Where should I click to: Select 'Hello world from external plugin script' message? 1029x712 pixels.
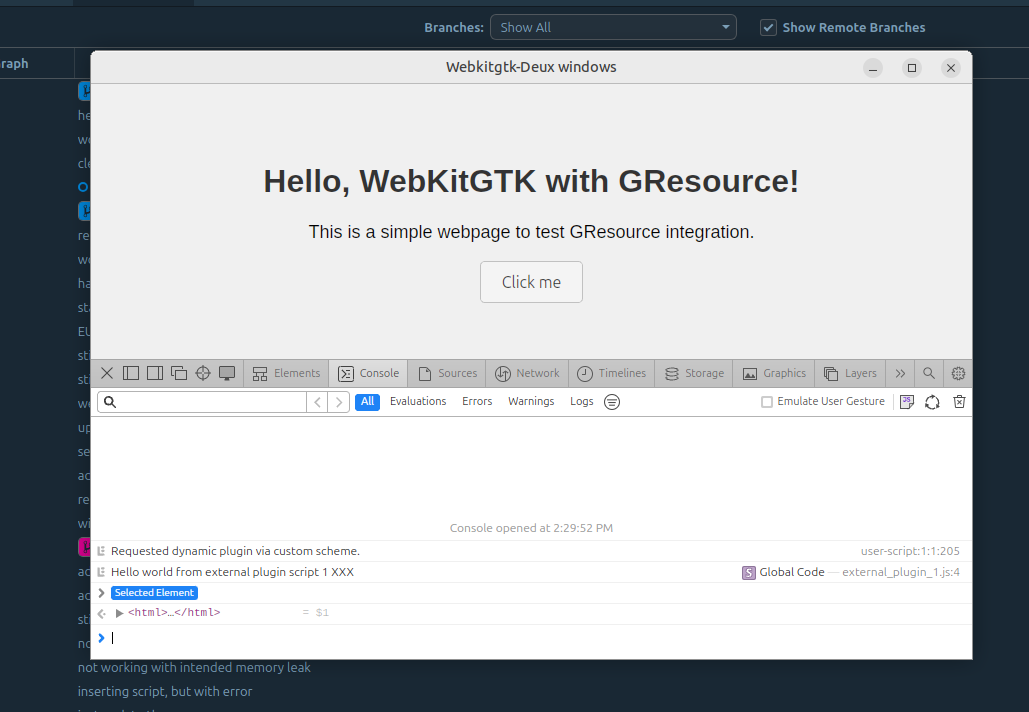[232, 572]
